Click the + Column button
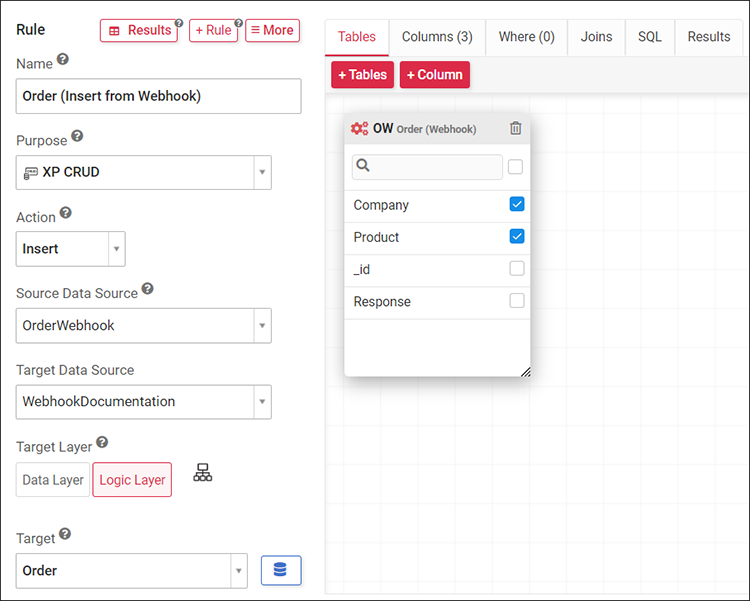The width and height of the screenshot is (750, 601). pos(434,75)
